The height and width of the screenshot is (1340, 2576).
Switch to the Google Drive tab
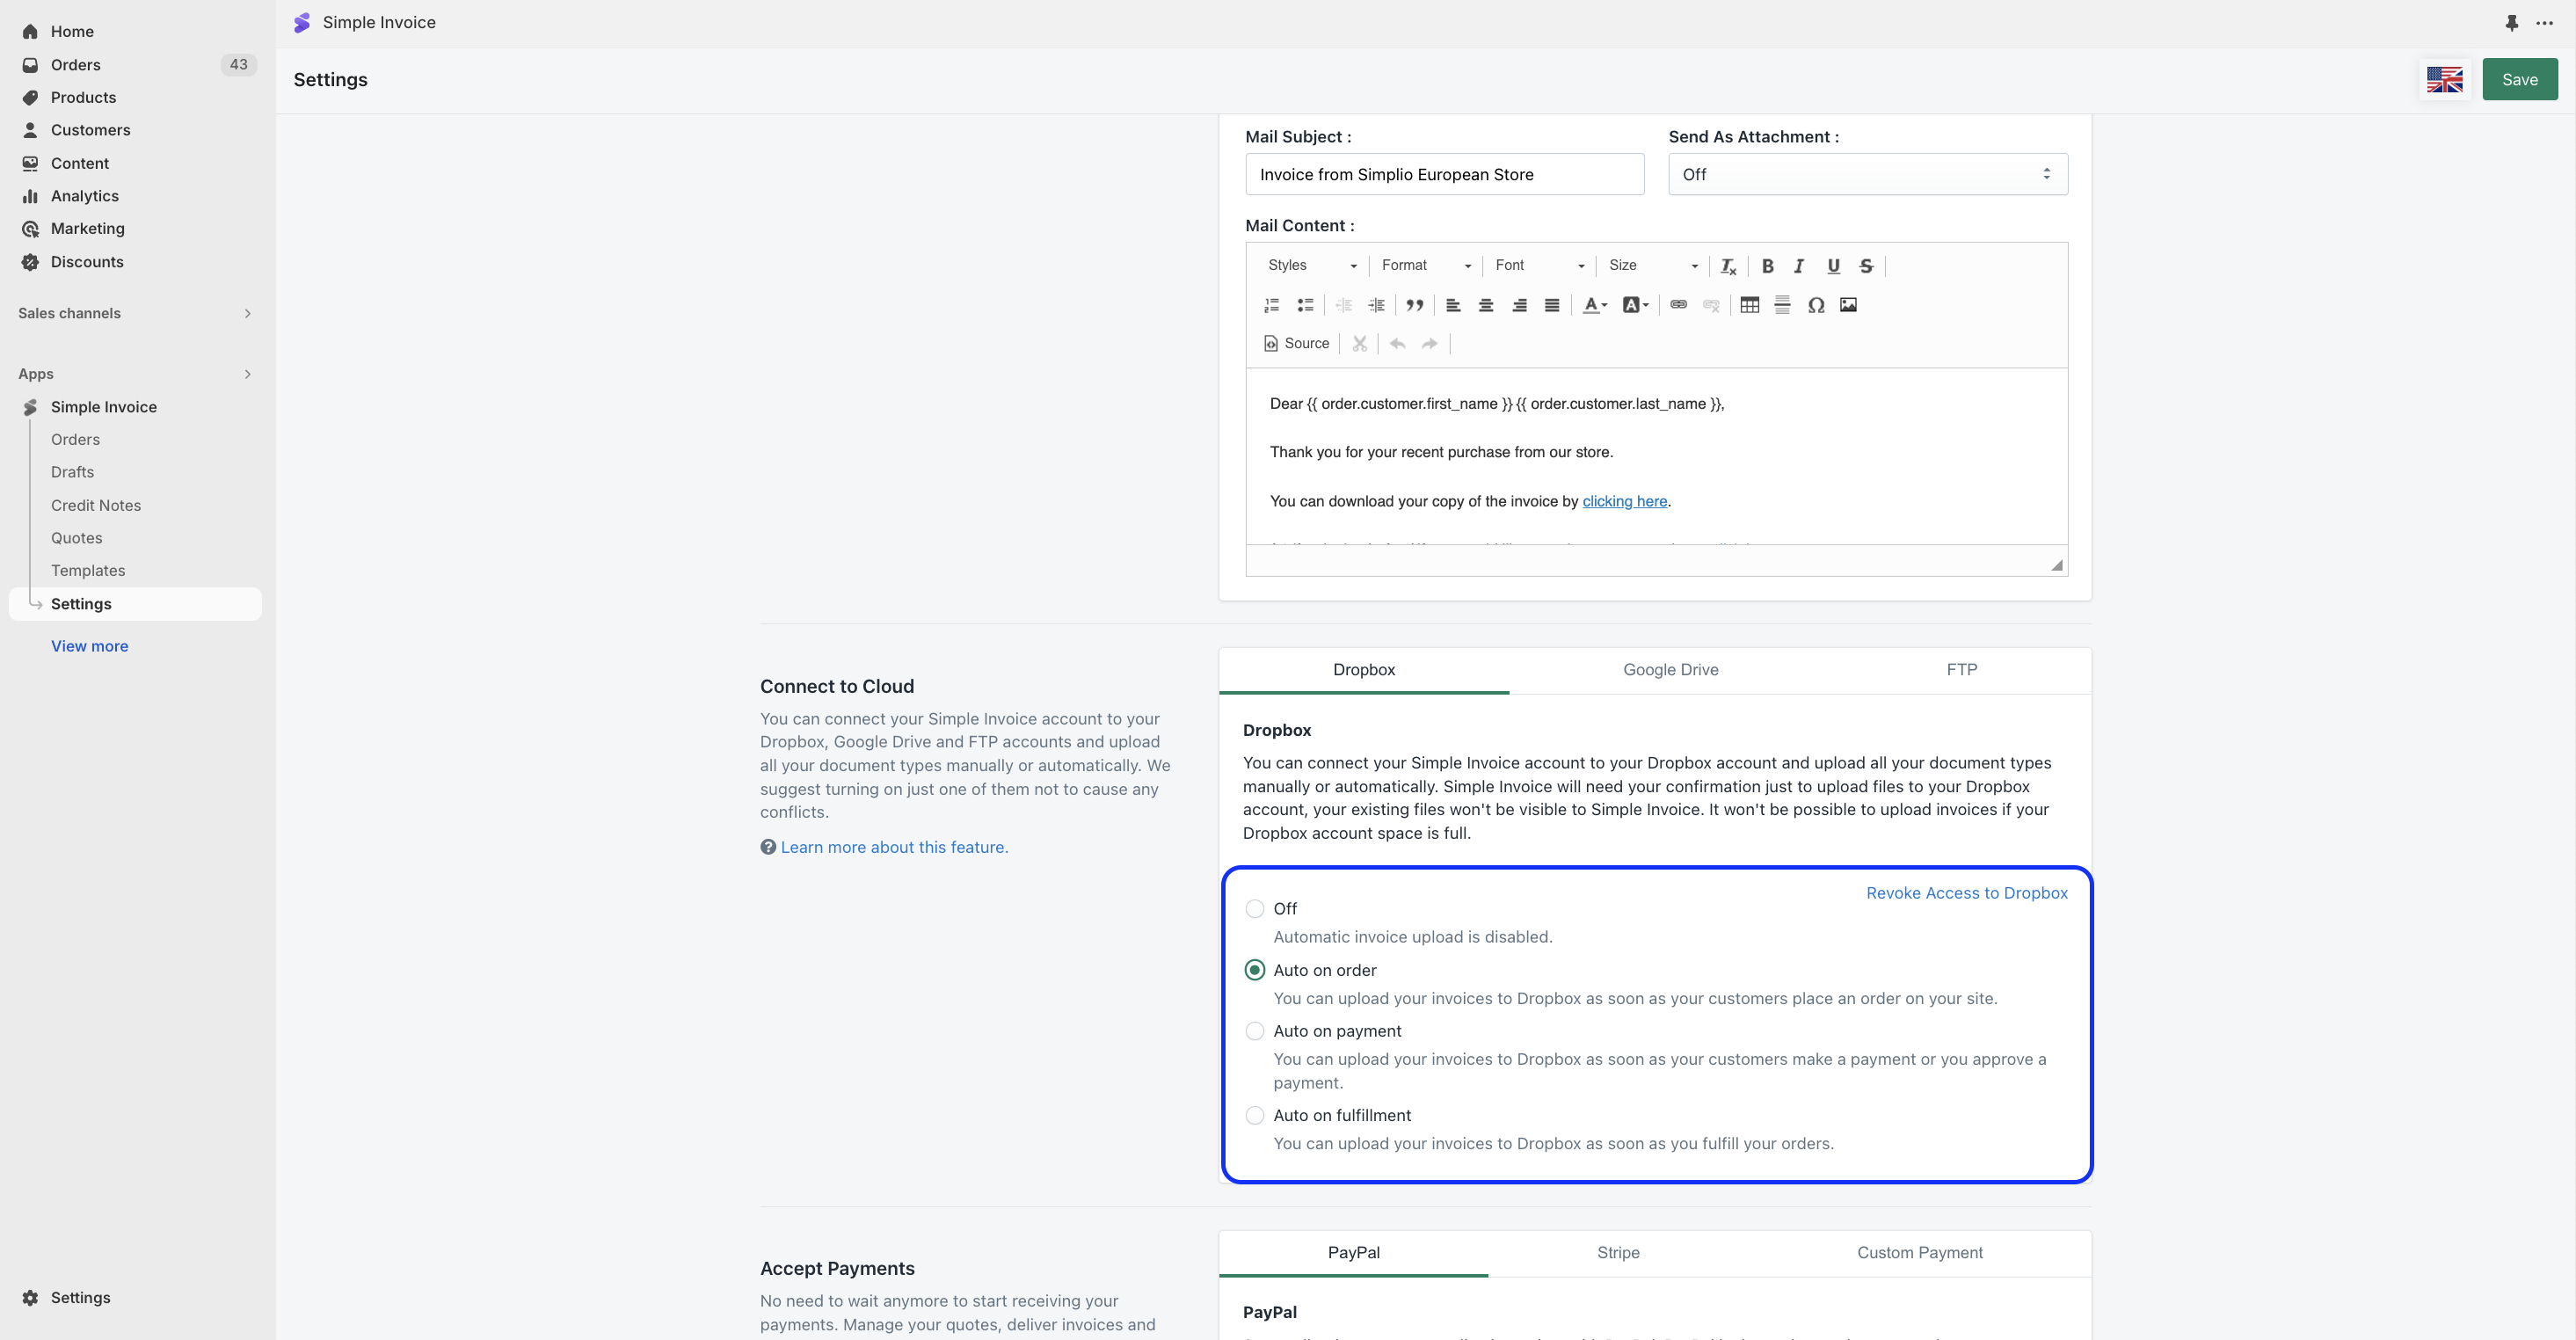click(x=1670, y=670)
